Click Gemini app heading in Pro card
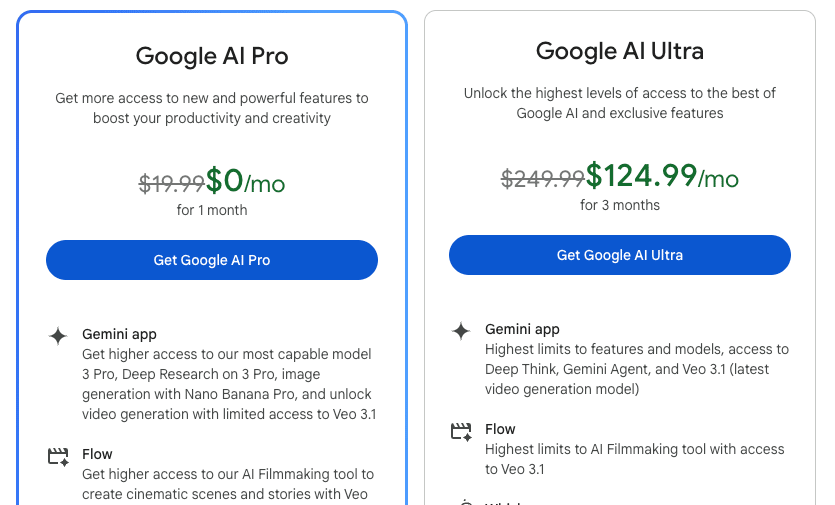Image resolution: width=835 pixels, height=505 pixels. click(119, 335)
